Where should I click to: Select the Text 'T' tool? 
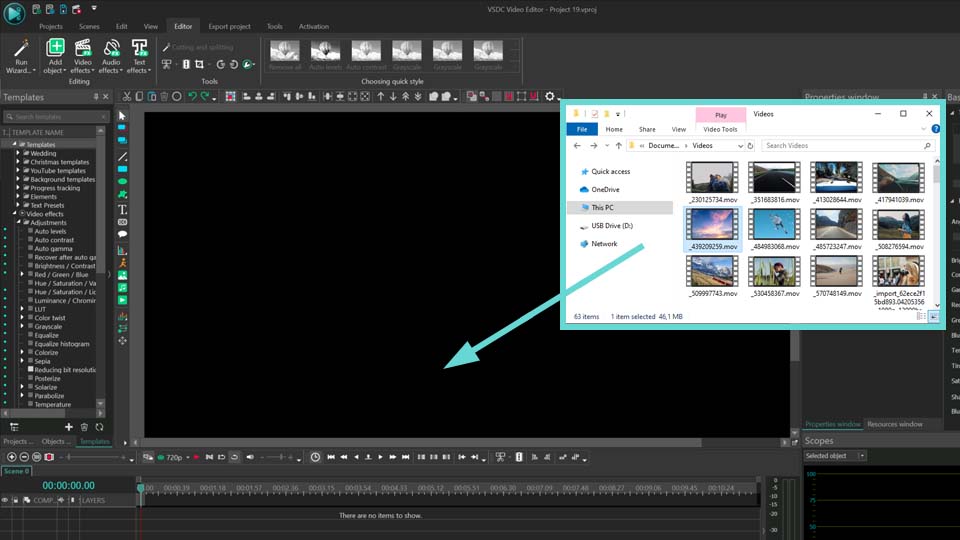tap(122, 209)
